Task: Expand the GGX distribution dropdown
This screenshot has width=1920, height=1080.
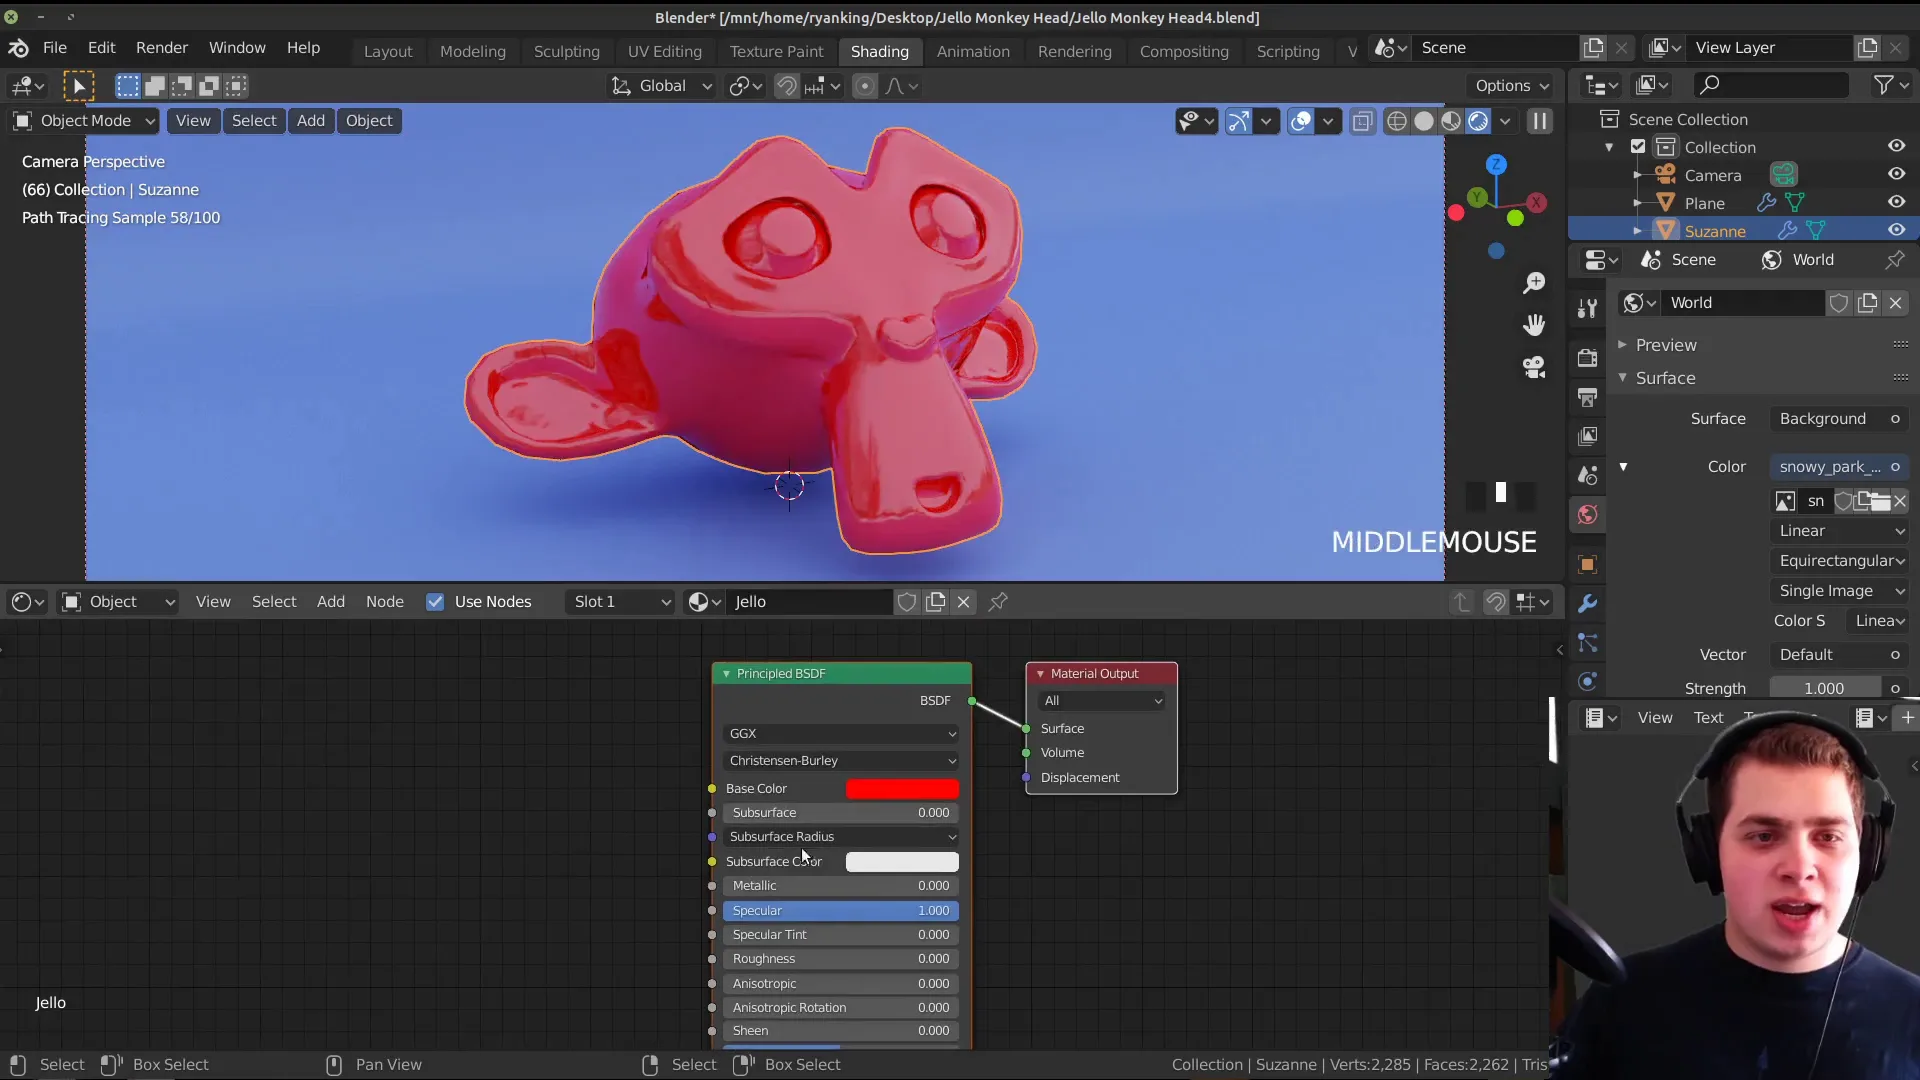Action: pyautogui.click(x=840, y=732)
